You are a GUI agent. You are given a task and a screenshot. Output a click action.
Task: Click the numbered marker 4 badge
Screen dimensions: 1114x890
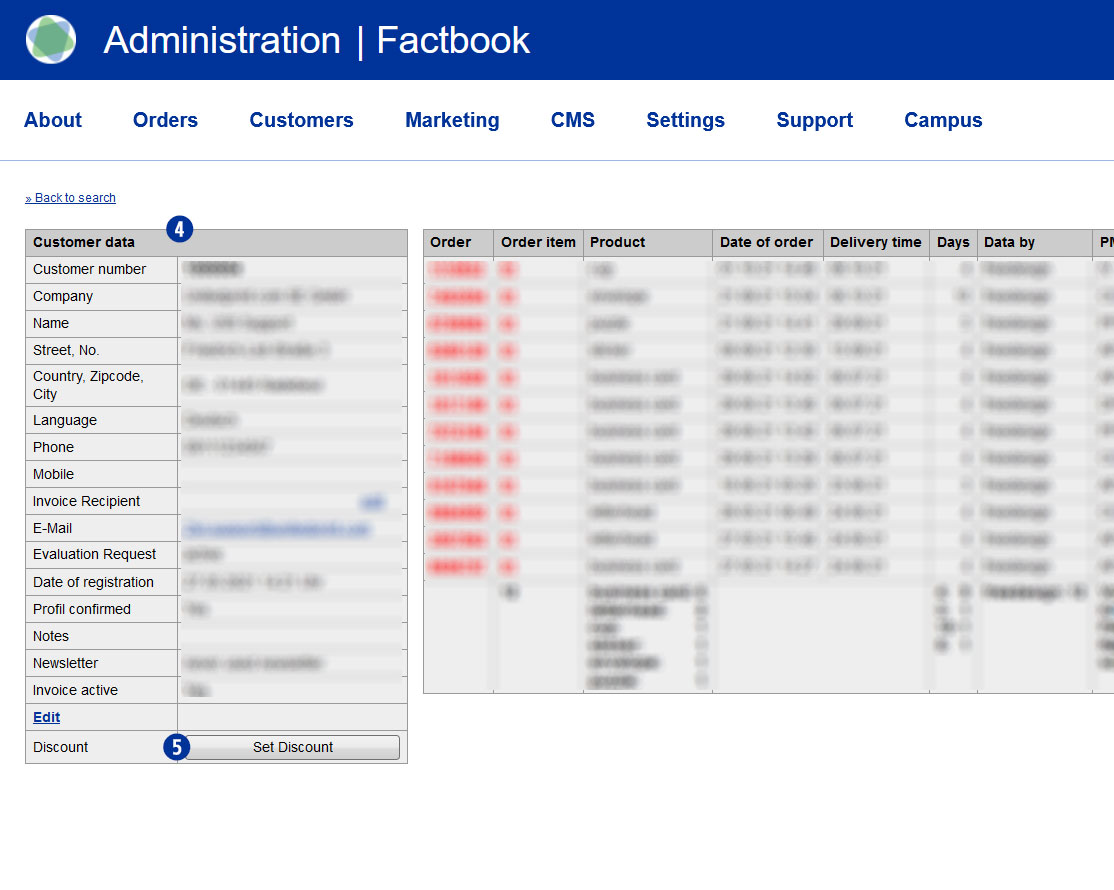[179, 229]
